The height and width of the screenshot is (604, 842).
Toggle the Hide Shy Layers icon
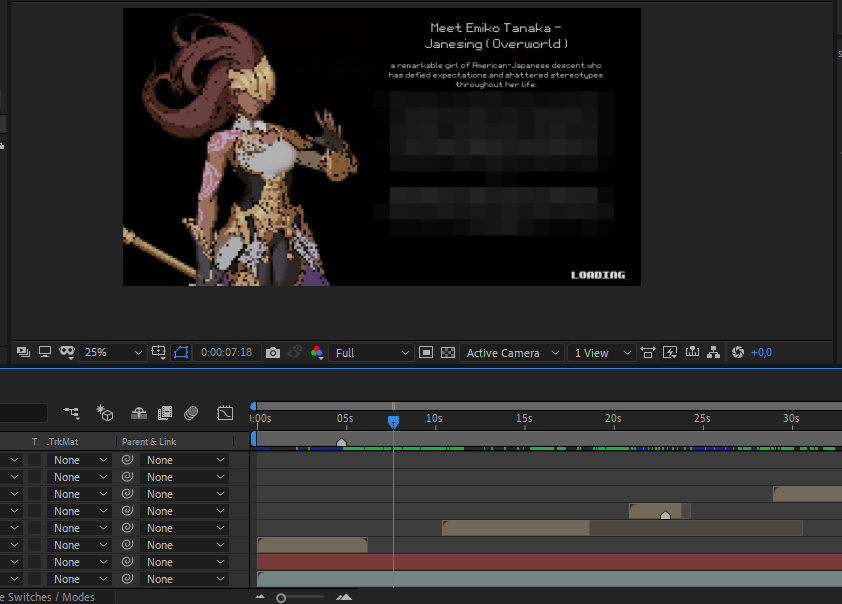tap(139, 413)
